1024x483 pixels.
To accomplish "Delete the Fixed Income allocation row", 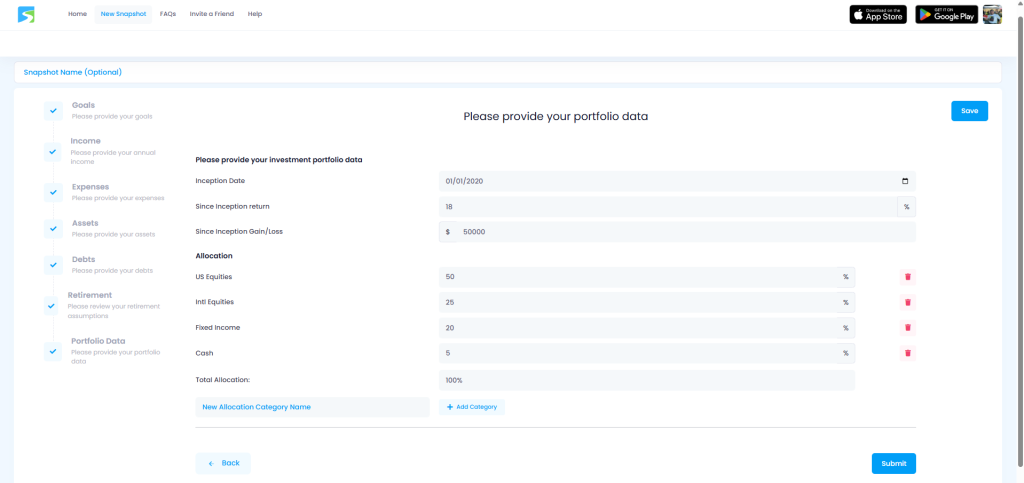I will tap(907, 328).
